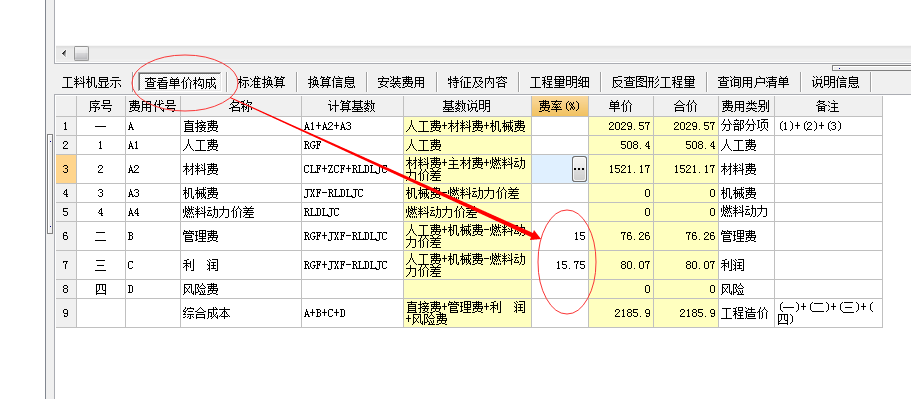Click the 名称 column header

241,106
